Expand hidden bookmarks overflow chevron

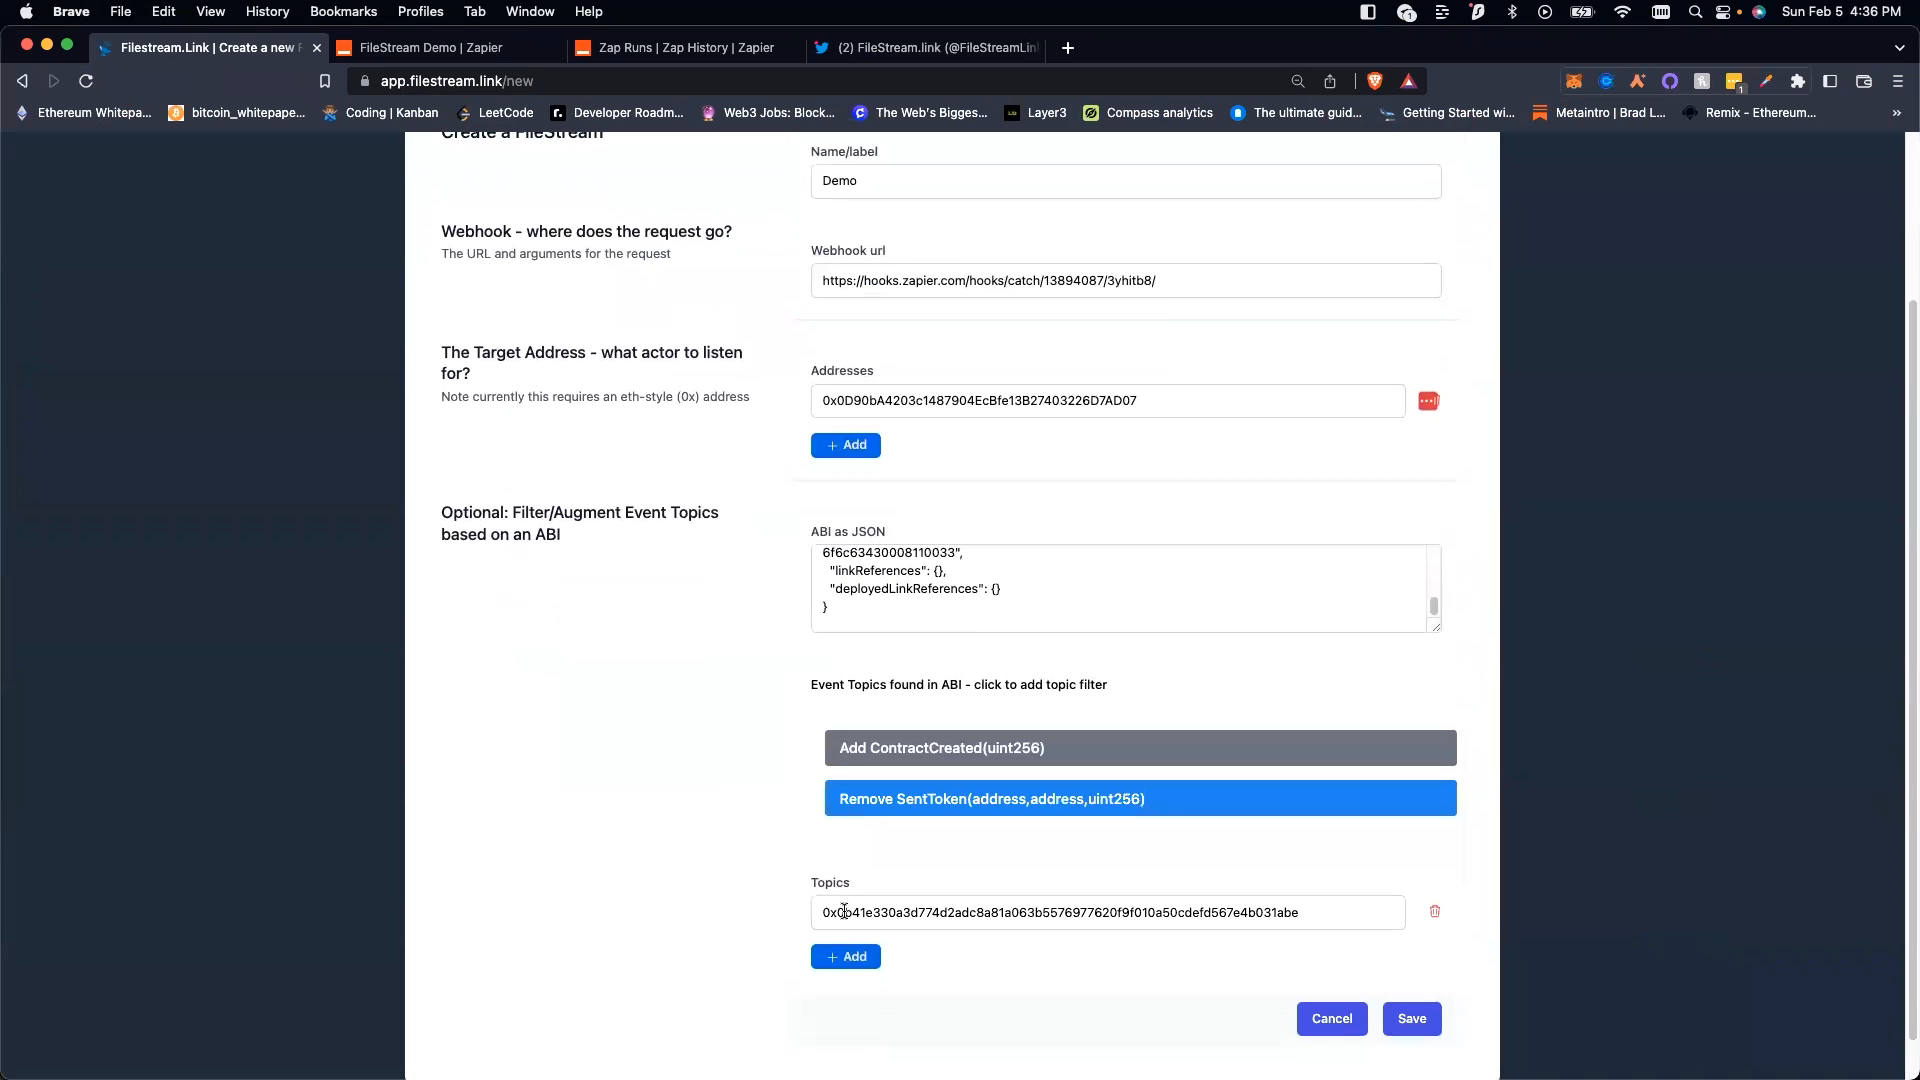coord(1897,113)
